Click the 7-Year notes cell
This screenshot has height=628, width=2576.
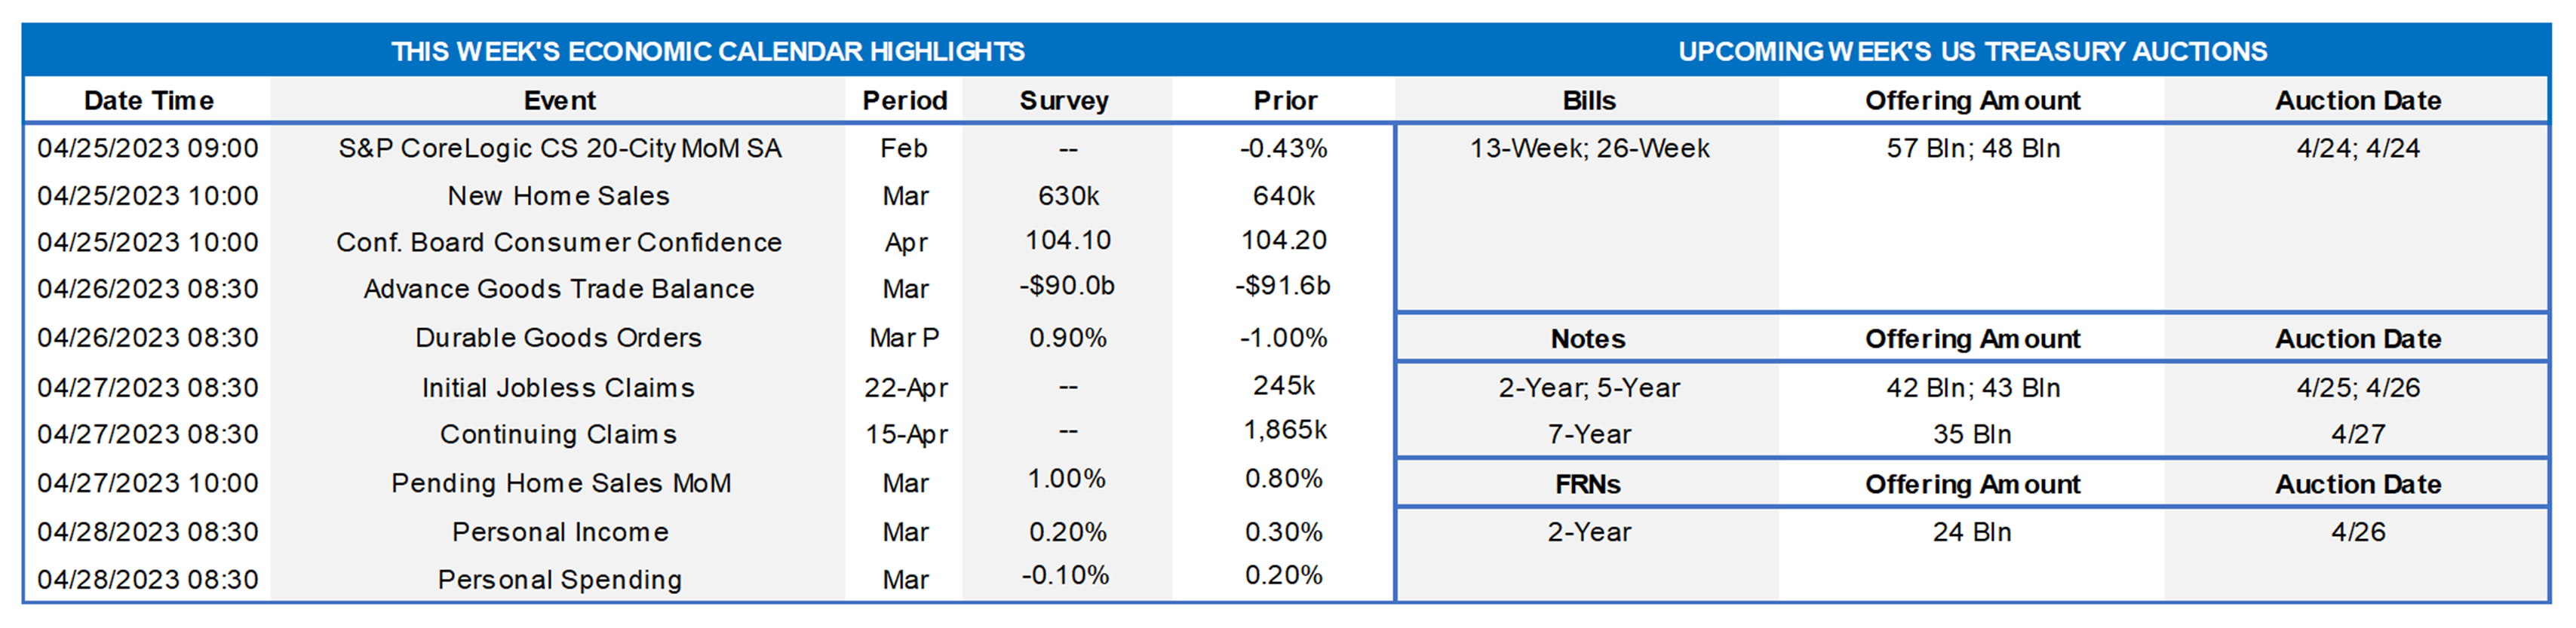1589,435
